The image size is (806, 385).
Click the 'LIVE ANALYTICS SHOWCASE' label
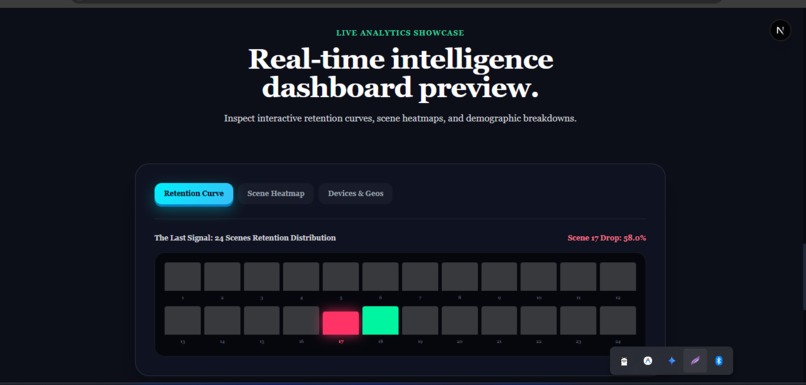tap(400, 33)
